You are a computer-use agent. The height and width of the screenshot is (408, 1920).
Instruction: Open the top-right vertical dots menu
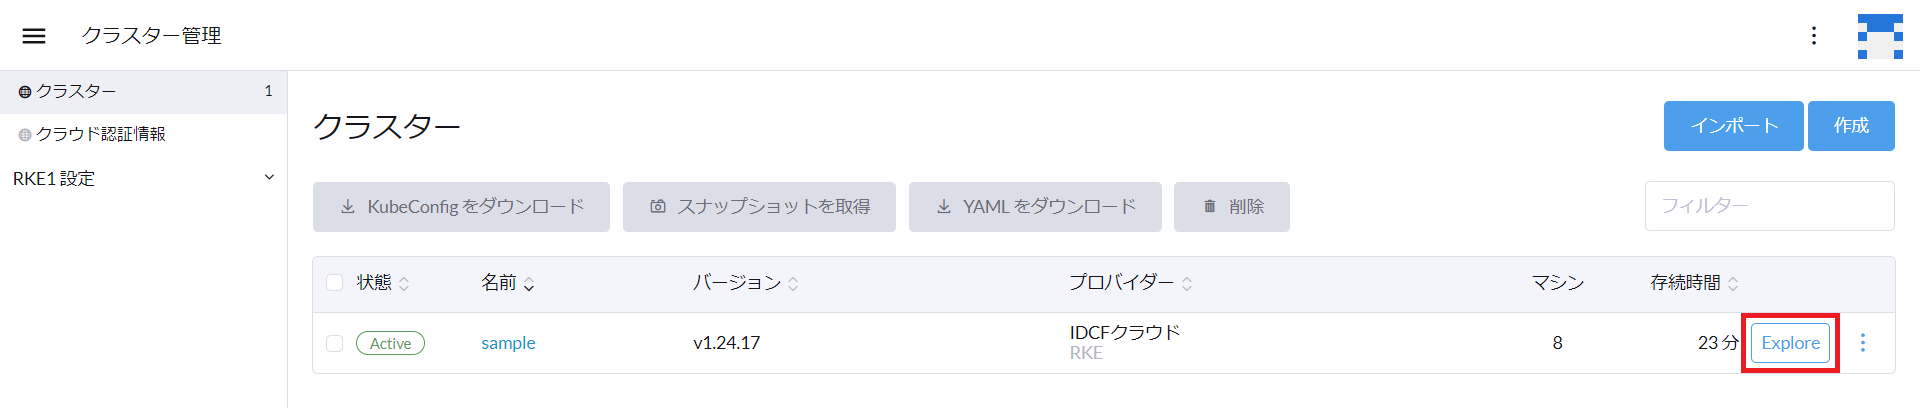pos(1814,36)
